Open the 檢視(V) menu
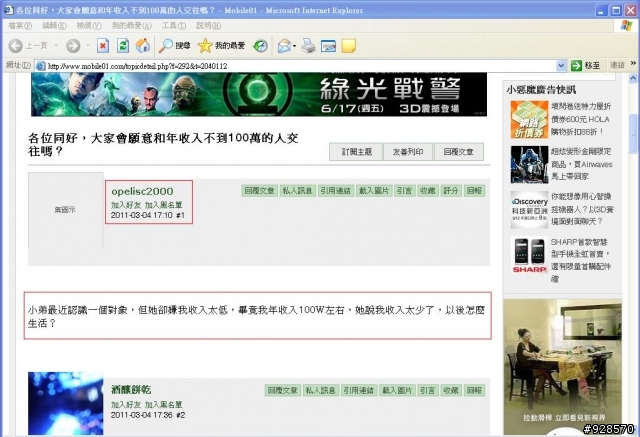The height and width of the screenshot is (437, 640). pyautogui.click(x=89, y=26)
